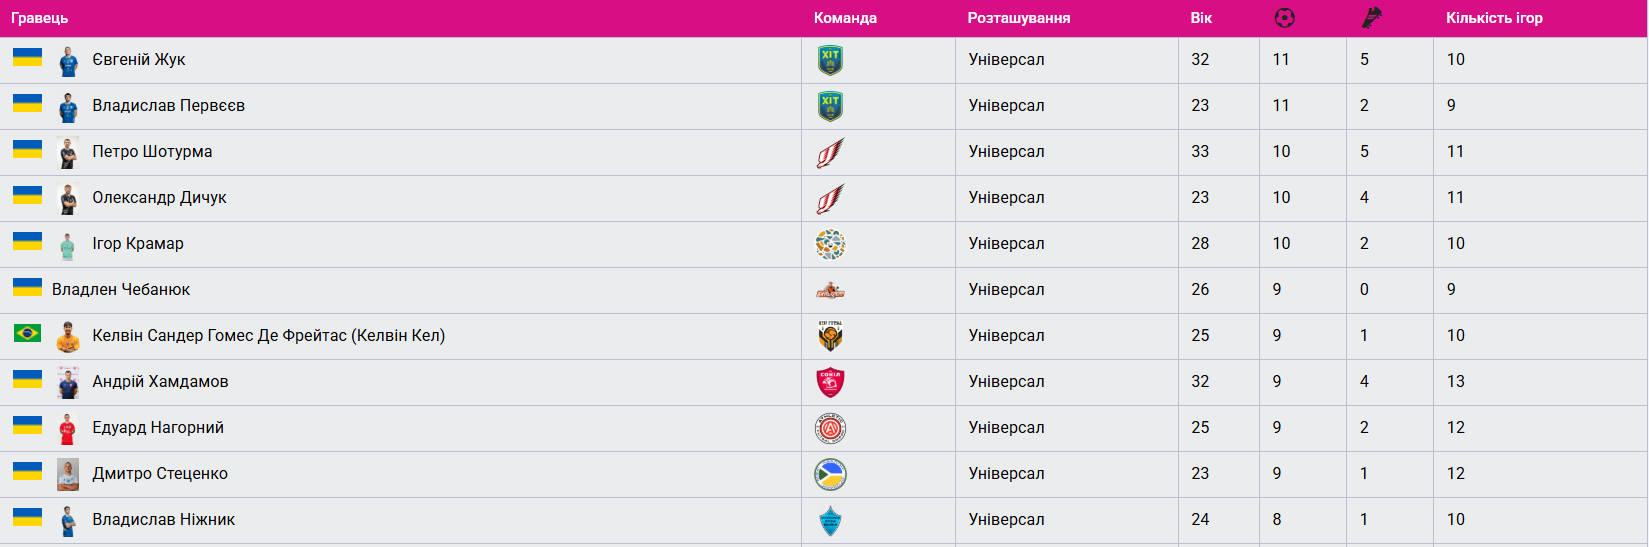1649x547 pixels.
Task: Click the red shield team logo for Андрій Хамдамов
Action: click(x=830, y=382)
